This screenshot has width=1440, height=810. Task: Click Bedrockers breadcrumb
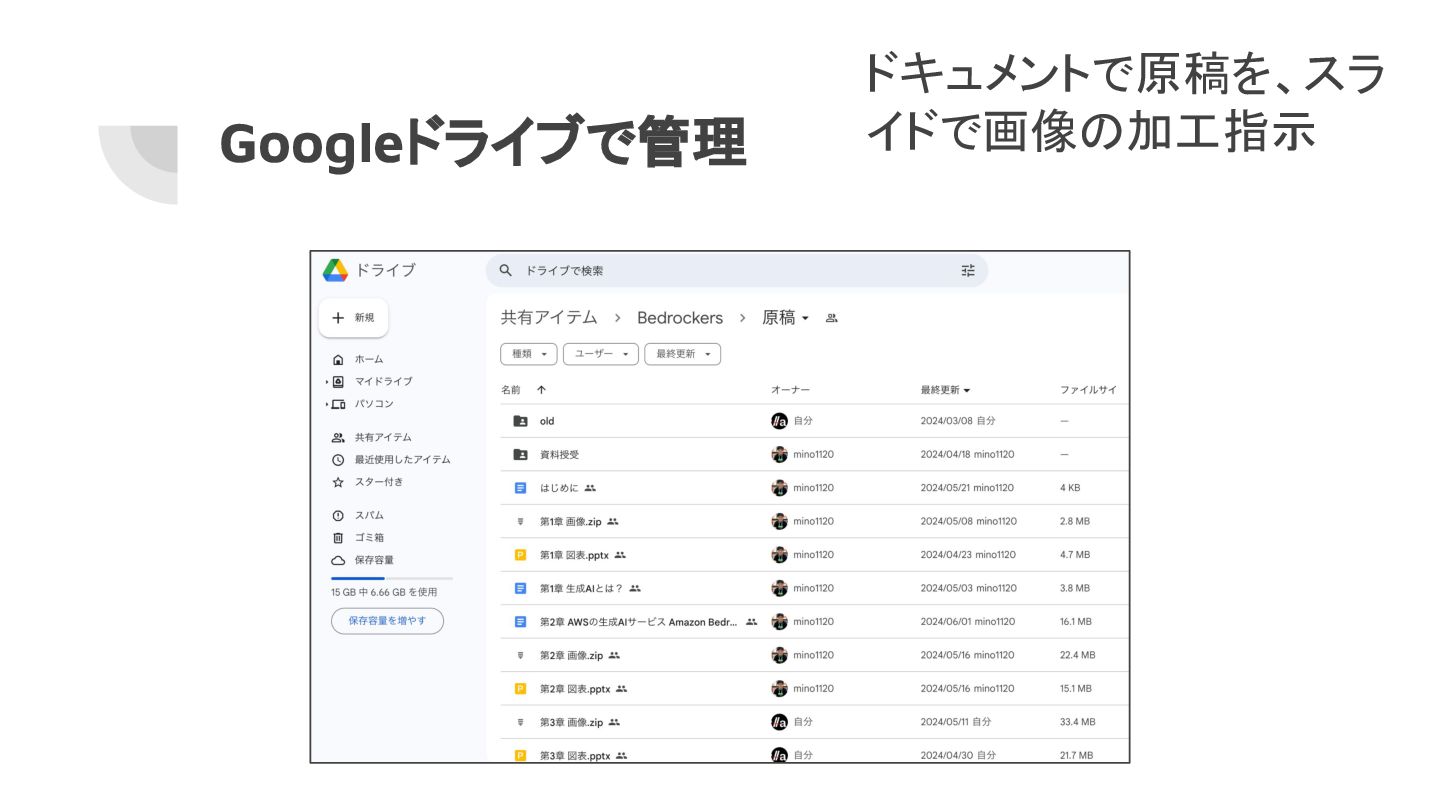[x=680, y=318]
